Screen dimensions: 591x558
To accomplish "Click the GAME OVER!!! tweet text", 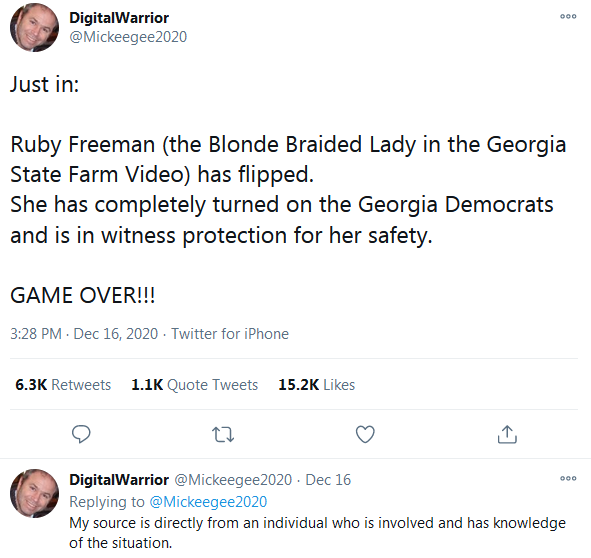I will click(x=83, y=295).
